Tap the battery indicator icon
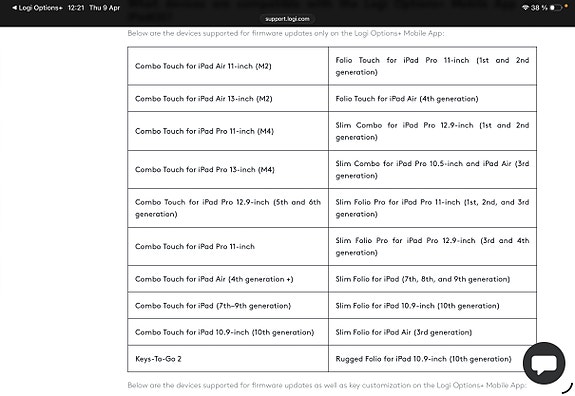Screen dimensions: 575x396 click(x=556, y=8)
